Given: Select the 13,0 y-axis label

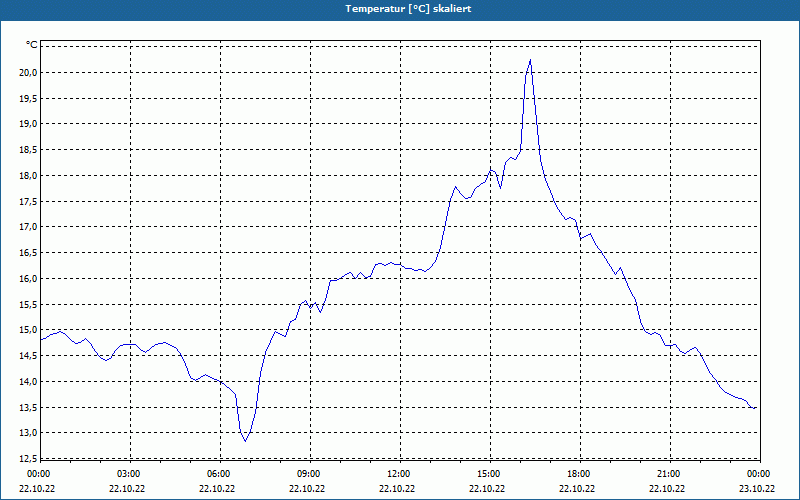Looking at the screenshot, I should point(29,433).
